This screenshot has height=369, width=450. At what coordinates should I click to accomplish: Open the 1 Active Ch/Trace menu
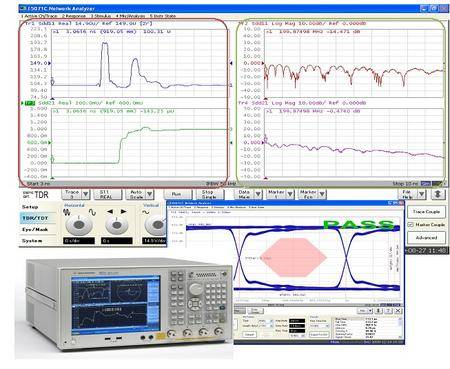coord(39,16)
